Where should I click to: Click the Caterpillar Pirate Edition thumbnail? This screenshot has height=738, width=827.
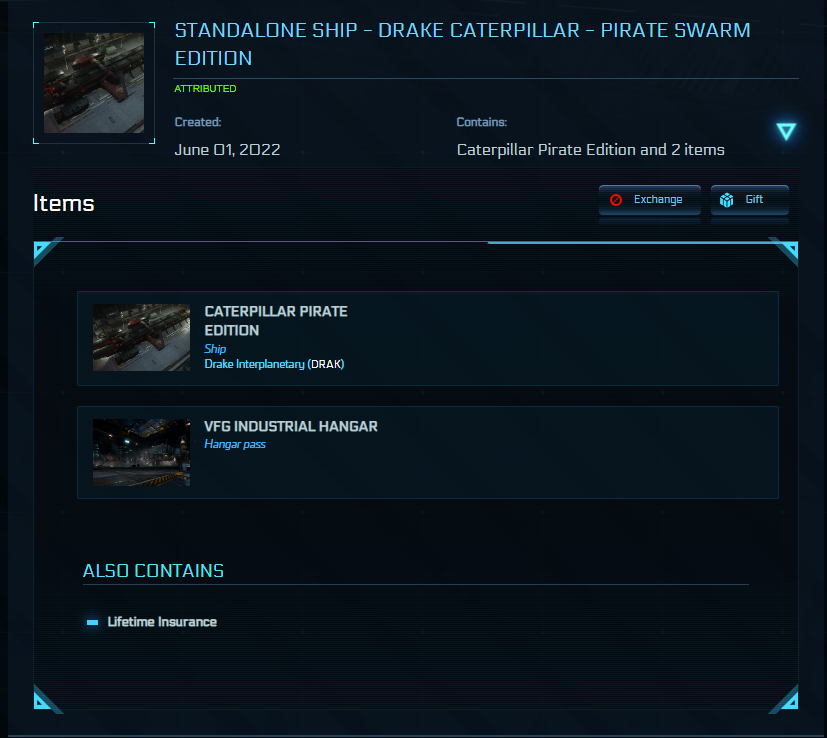click(141, 337)
